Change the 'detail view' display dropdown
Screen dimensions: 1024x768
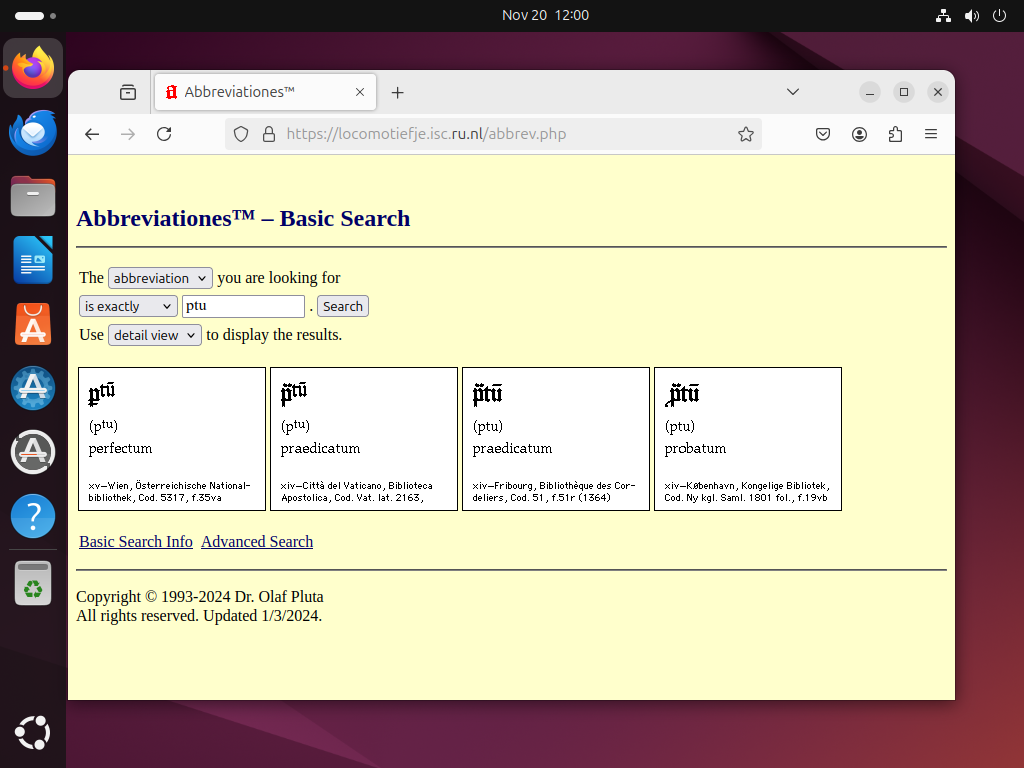[x=155, y=335]
